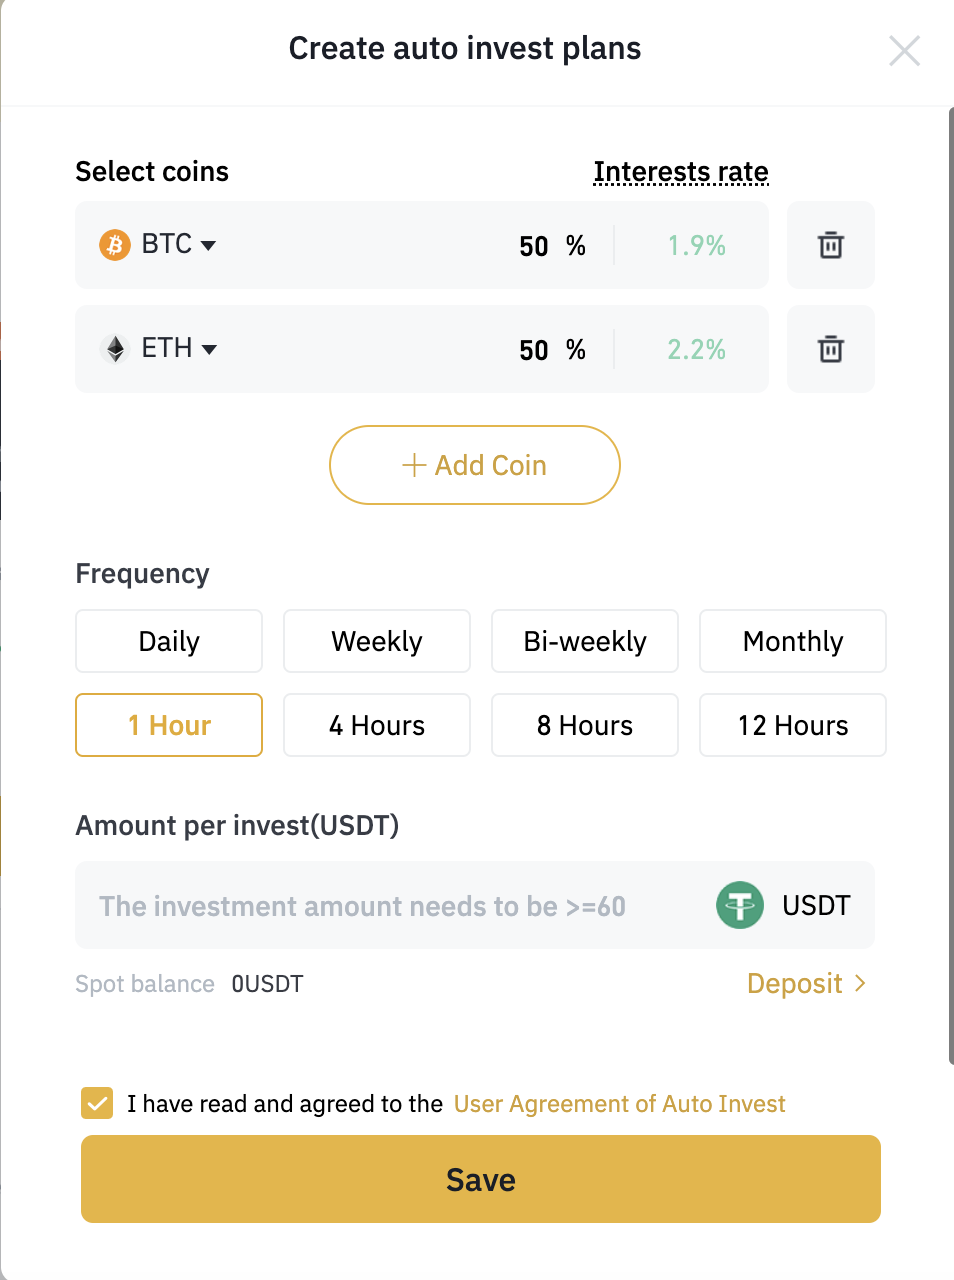
Task: Set frequency to Monthly
Action: [793, 641]
